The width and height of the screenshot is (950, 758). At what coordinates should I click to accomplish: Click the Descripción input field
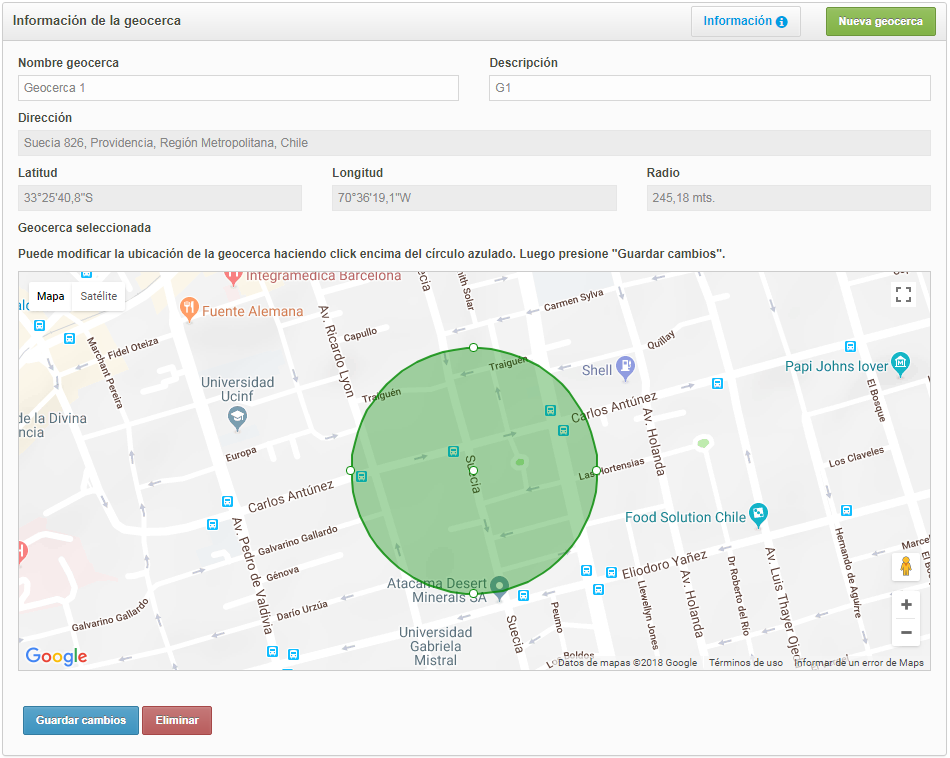709,88
